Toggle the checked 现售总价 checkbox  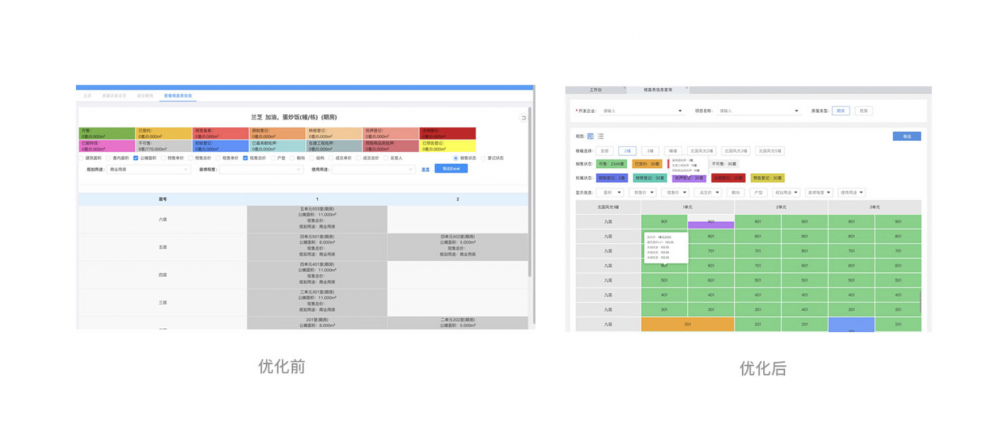coord(246,158)
